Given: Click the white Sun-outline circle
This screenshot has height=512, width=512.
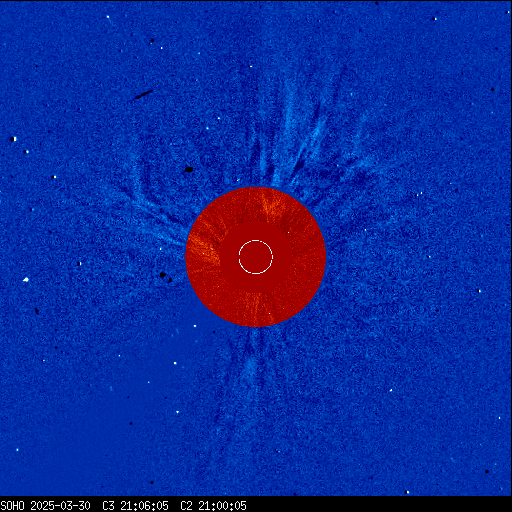Looking at the screenshot, I should (256, 257).
